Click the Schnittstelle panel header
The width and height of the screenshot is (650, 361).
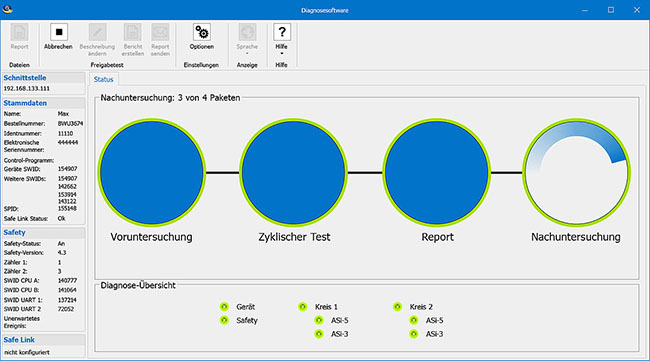click(x=44, y=78)
